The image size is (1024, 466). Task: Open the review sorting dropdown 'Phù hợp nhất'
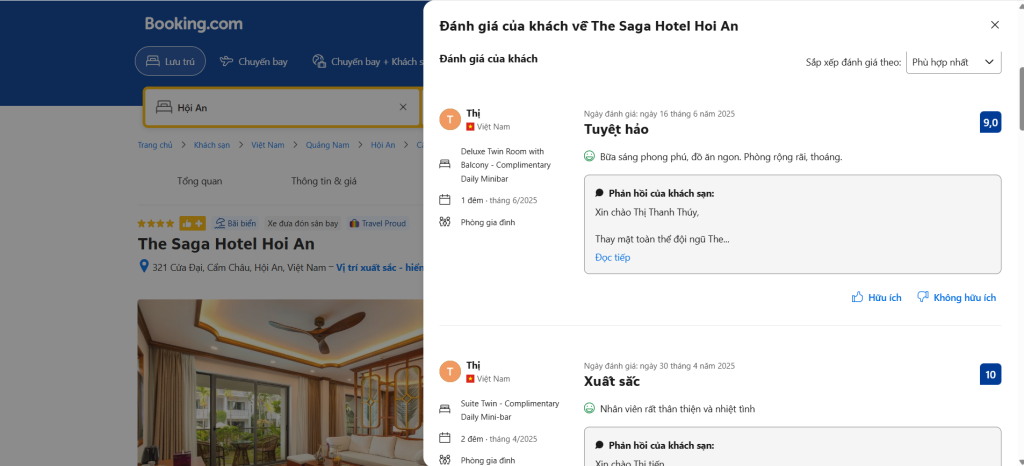click(x=953, y=62)
